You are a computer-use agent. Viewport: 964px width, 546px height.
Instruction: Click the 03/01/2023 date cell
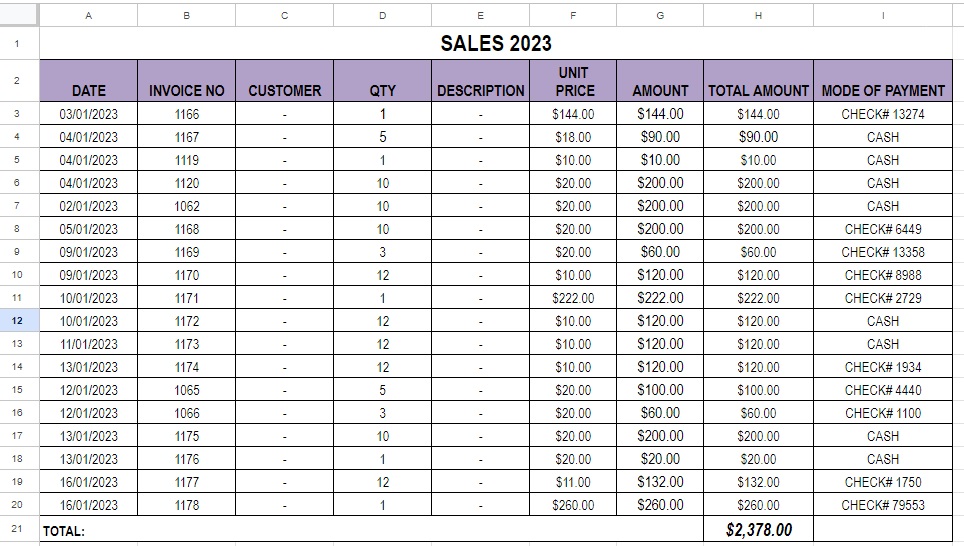point(88,114)
